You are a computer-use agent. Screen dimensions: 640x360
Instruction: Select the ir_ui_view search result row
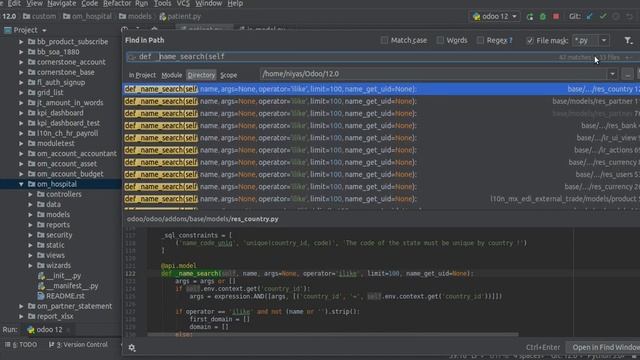pyautogui.click(x=381, y=138)
